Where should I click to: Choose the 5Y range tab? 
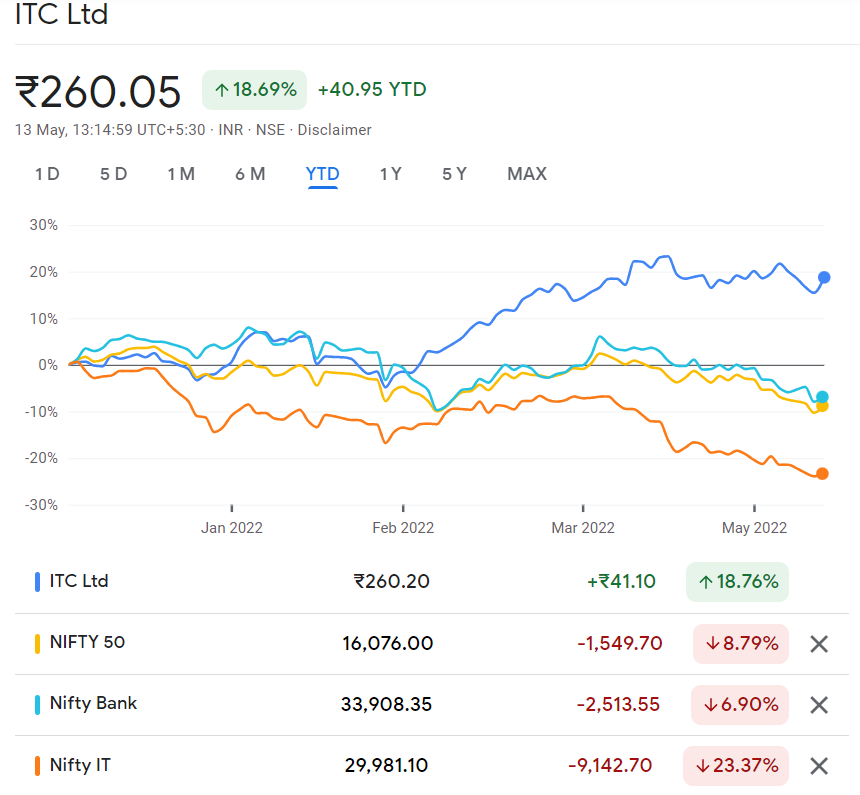(x=454, y=174)
